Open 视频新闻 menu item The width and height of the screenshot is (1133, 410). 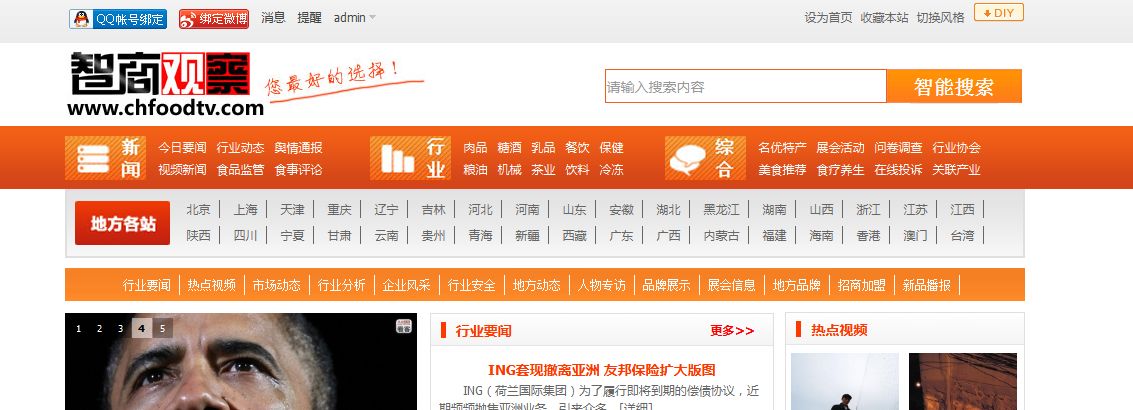coord(182,170)
